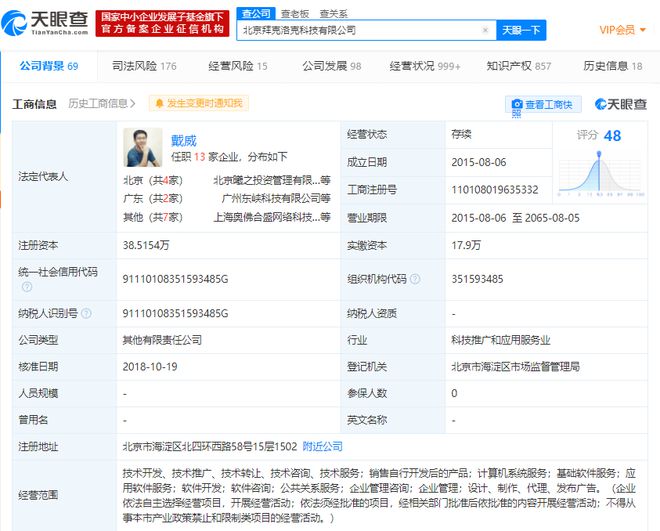Open legal representative 戴威's name link
The image size is (660, 531).
pyautogui.click(x=182, y=141)
